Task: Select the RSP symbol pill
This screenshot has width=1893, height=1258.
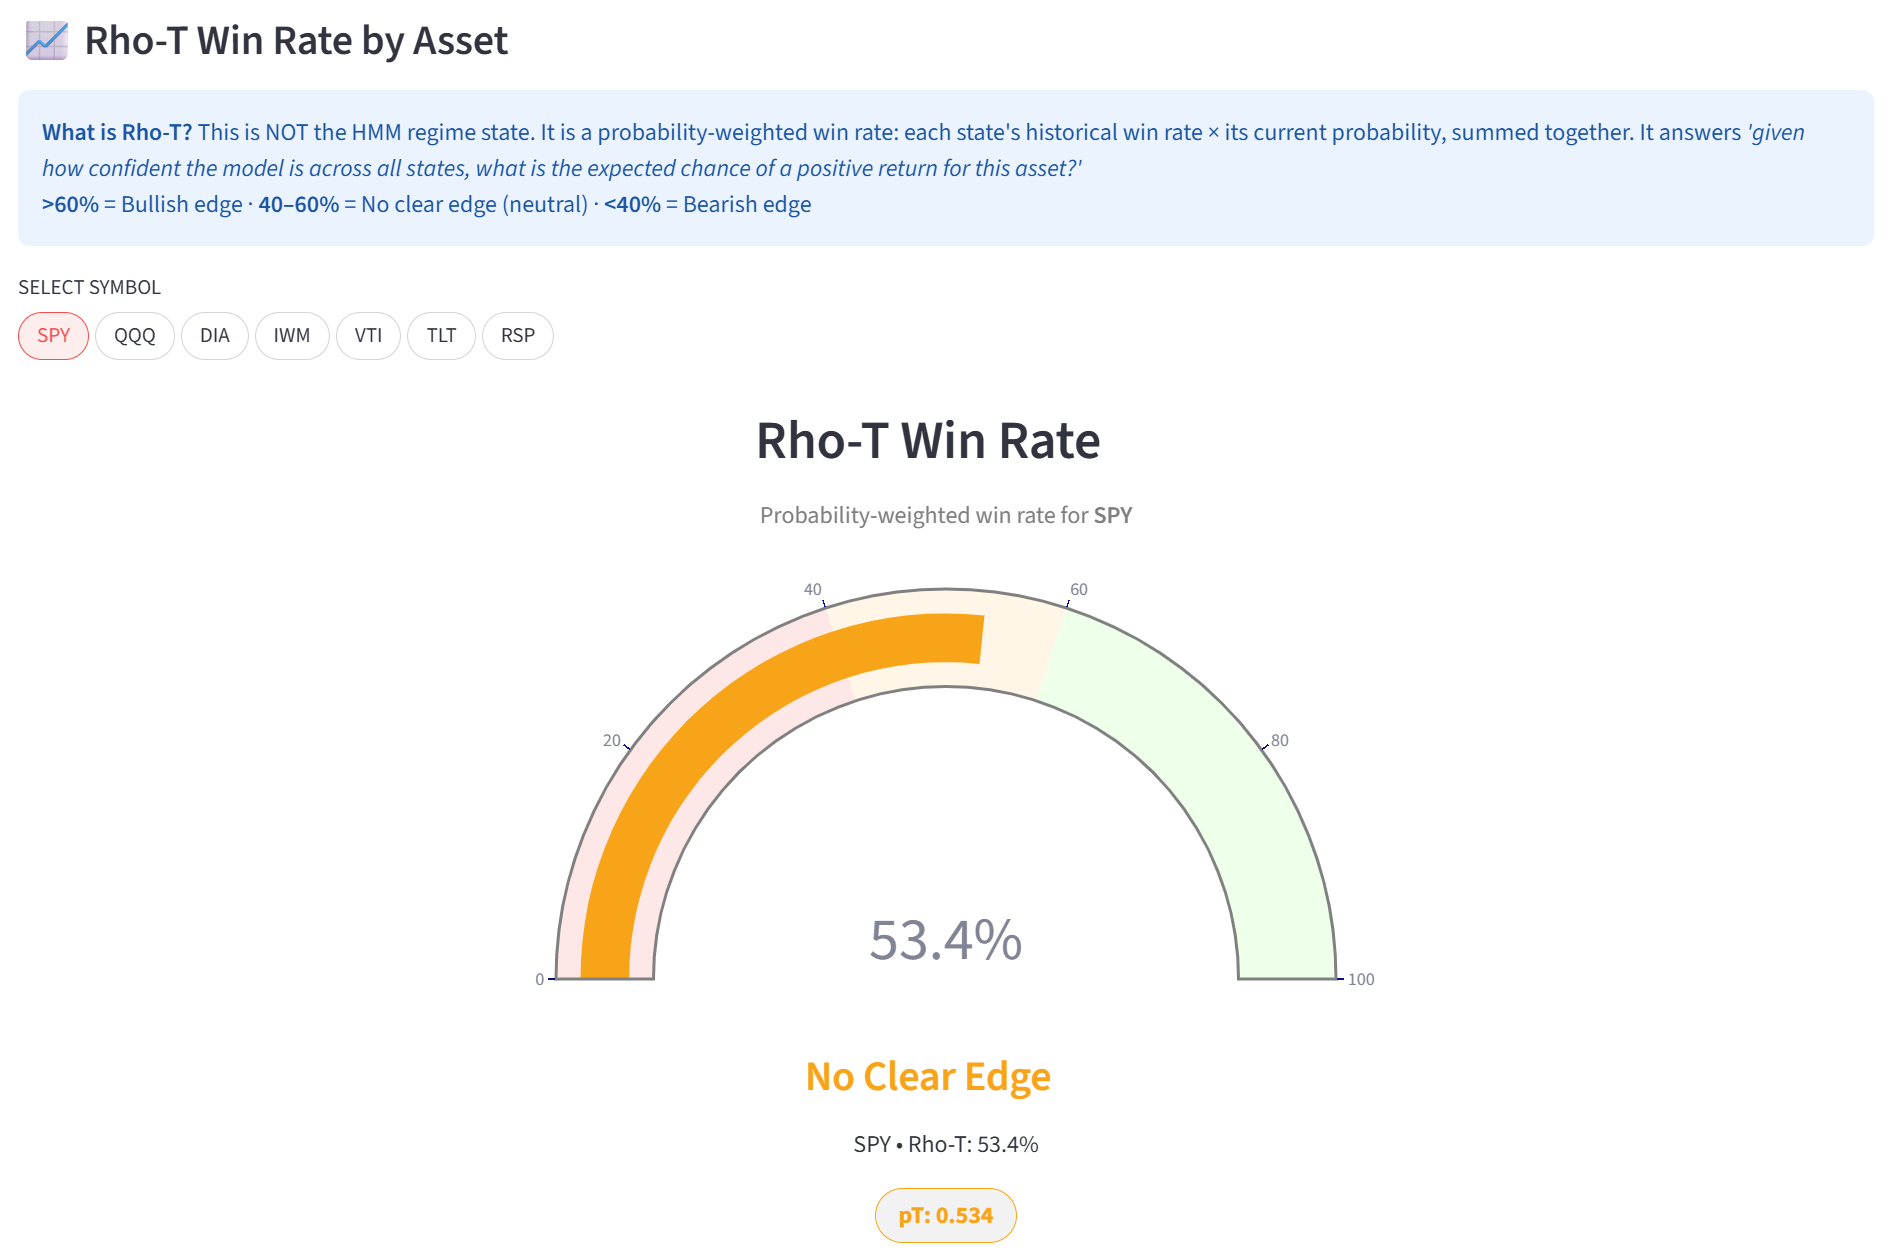Action: coord(517,336)
